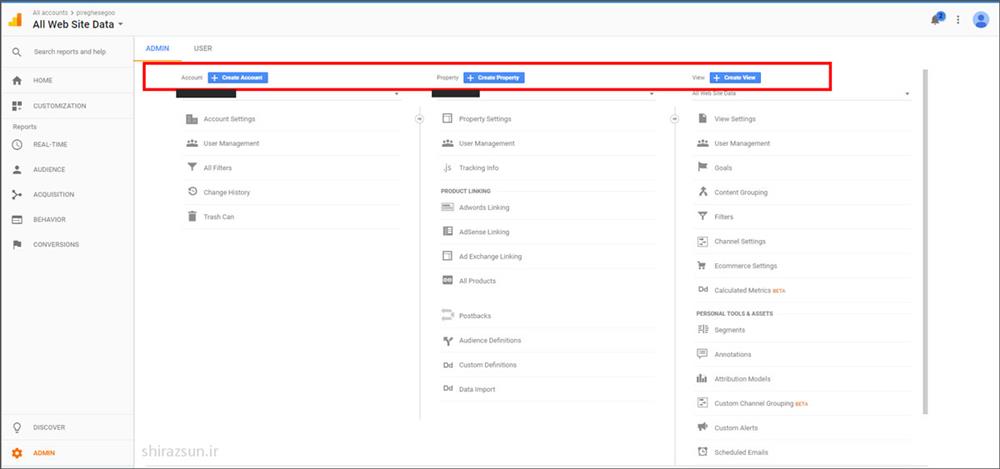The image size is (1000, 469).
Task: Click the Scheduled Emails clock icon
Action: tap(702, 452)
